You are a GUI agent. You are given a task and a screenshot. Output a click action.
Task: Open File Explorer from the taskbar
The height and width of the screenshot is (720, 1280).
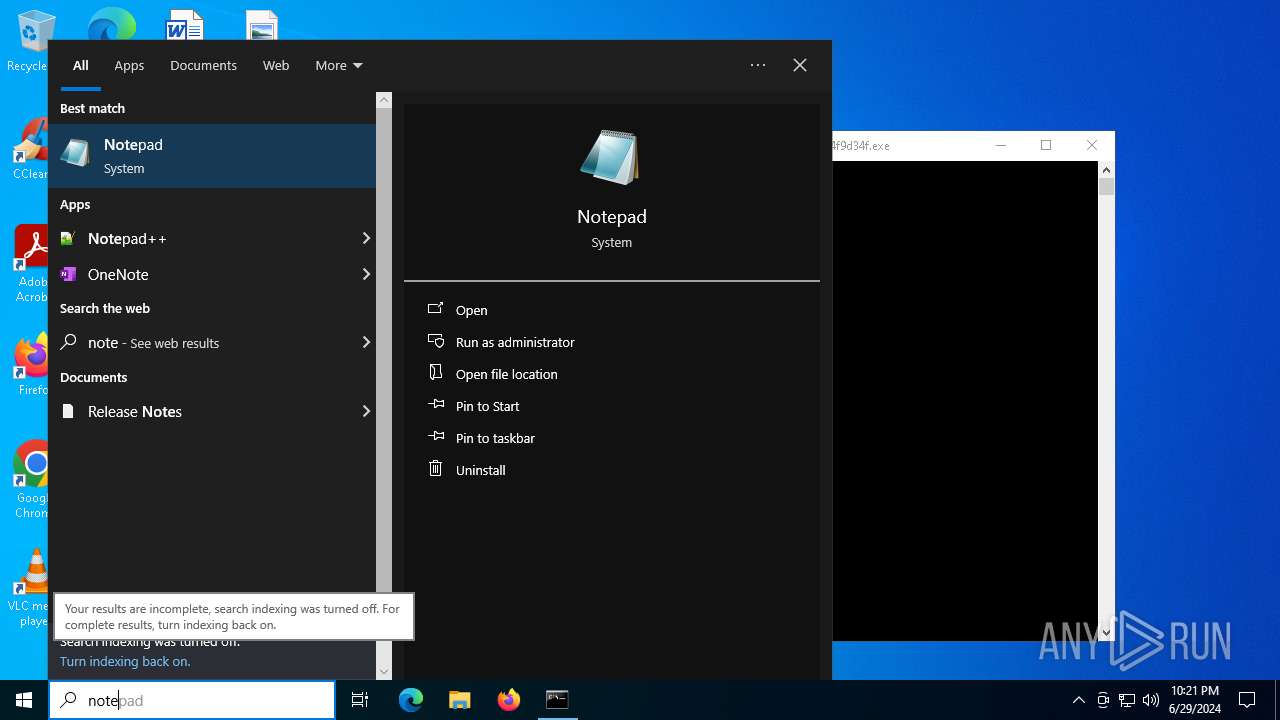(x=459, y=700)
